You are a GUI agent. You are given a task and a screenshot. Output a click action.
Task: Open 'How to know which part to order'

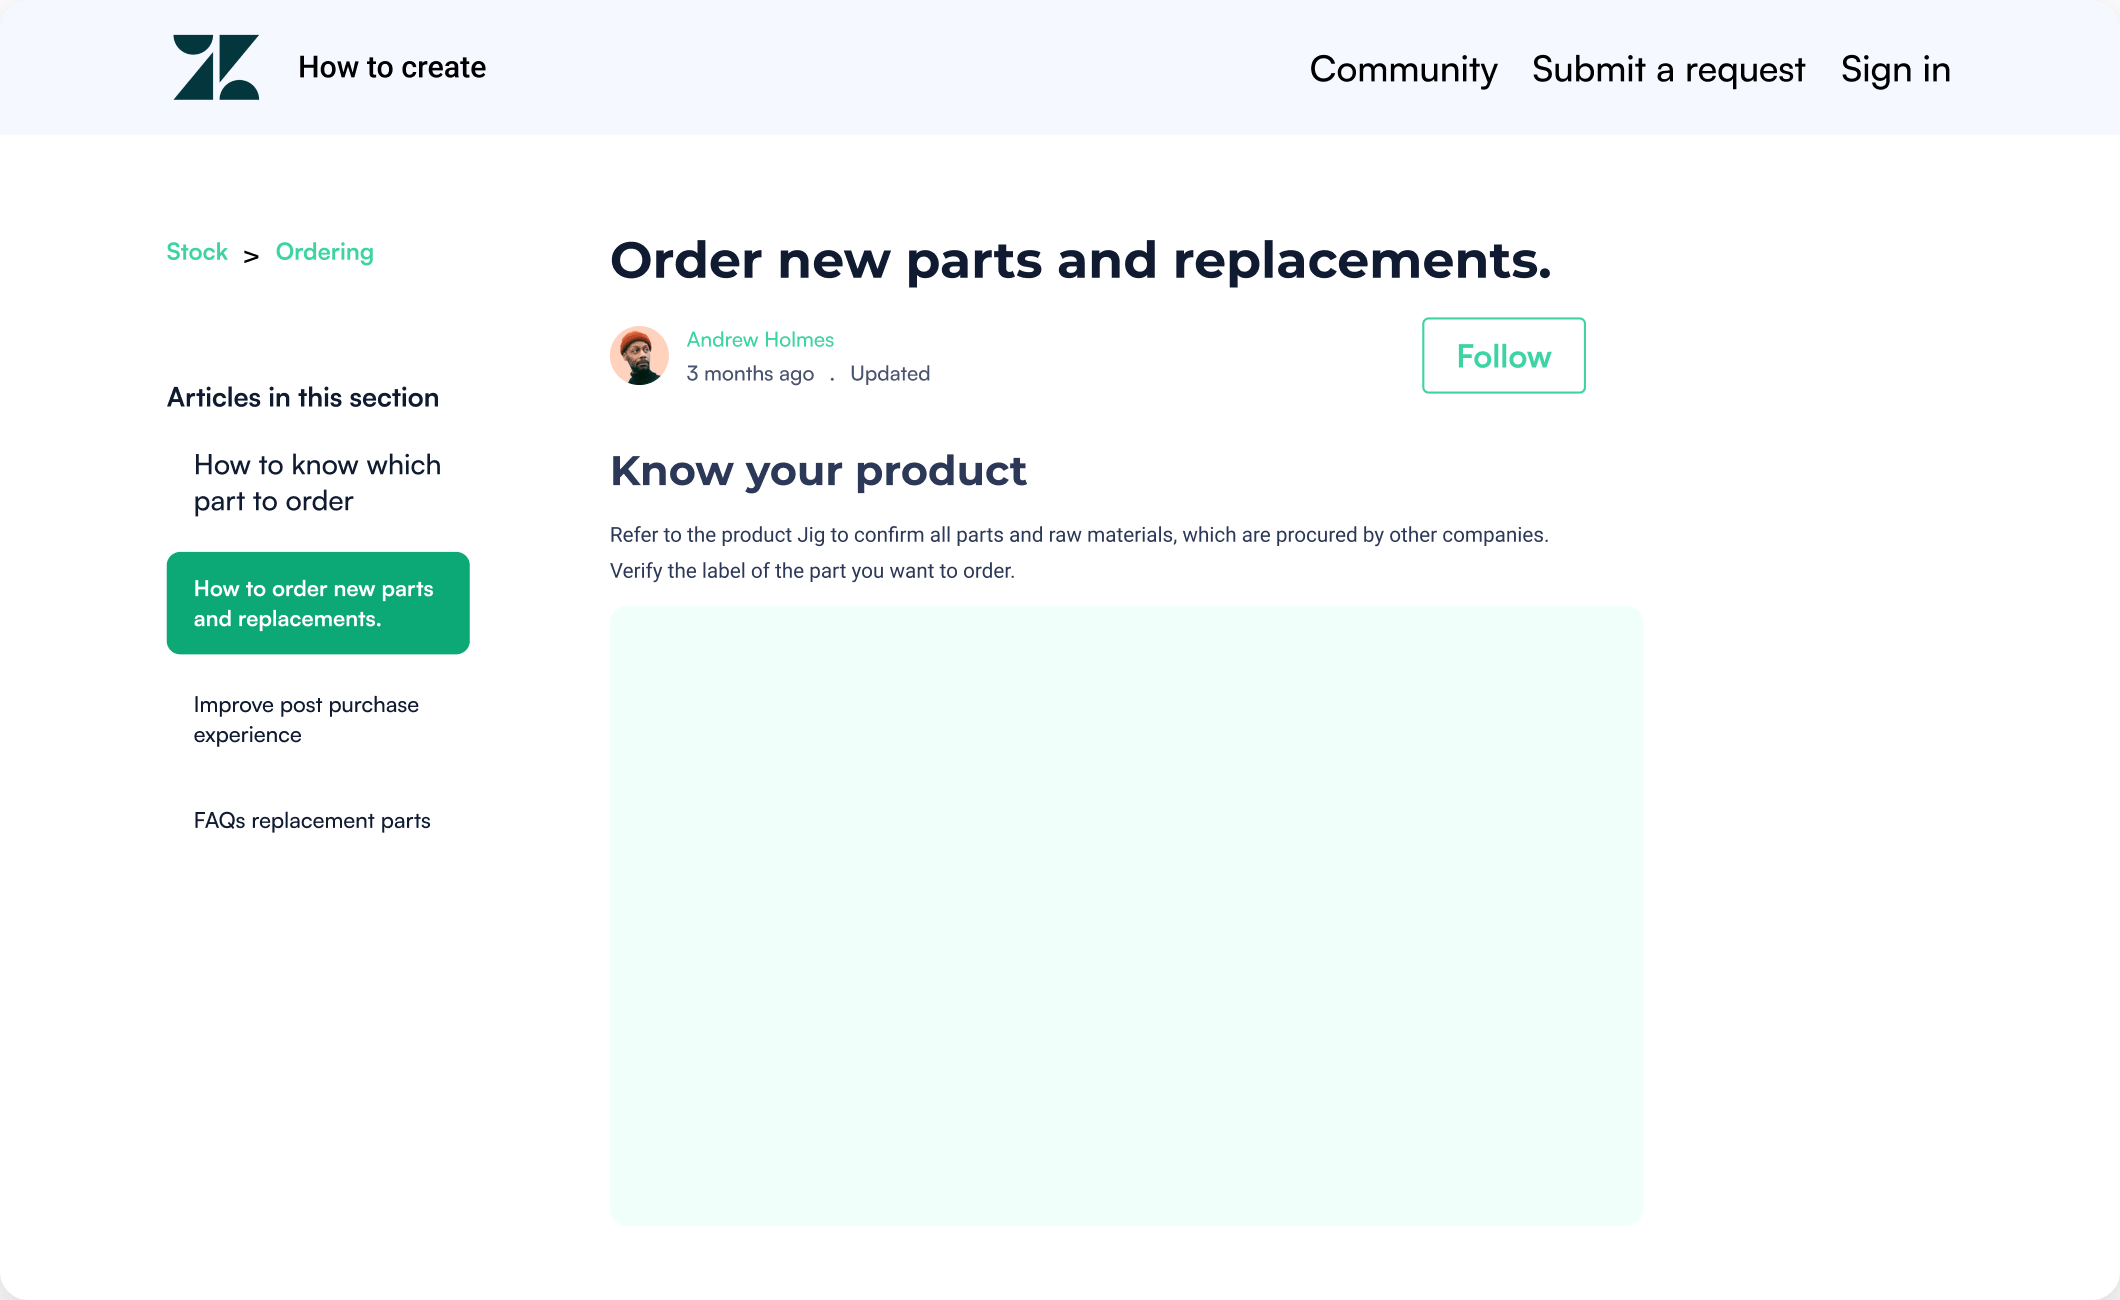(x=317, y=483)
